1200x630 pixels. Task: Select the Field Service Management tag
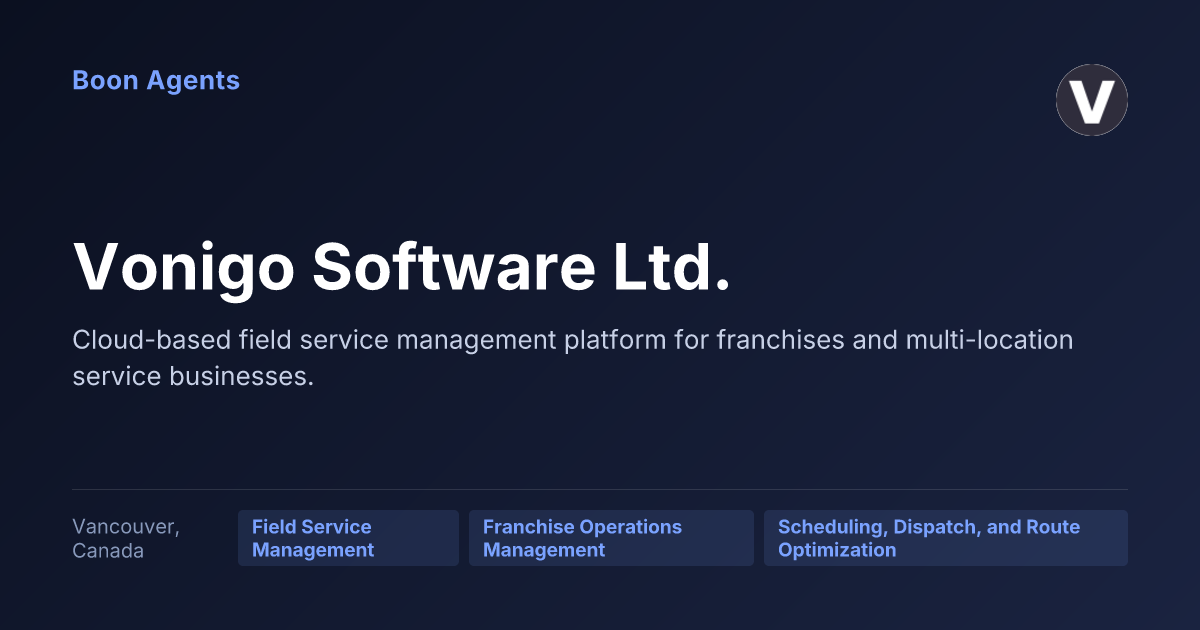[x=348, y=538]
